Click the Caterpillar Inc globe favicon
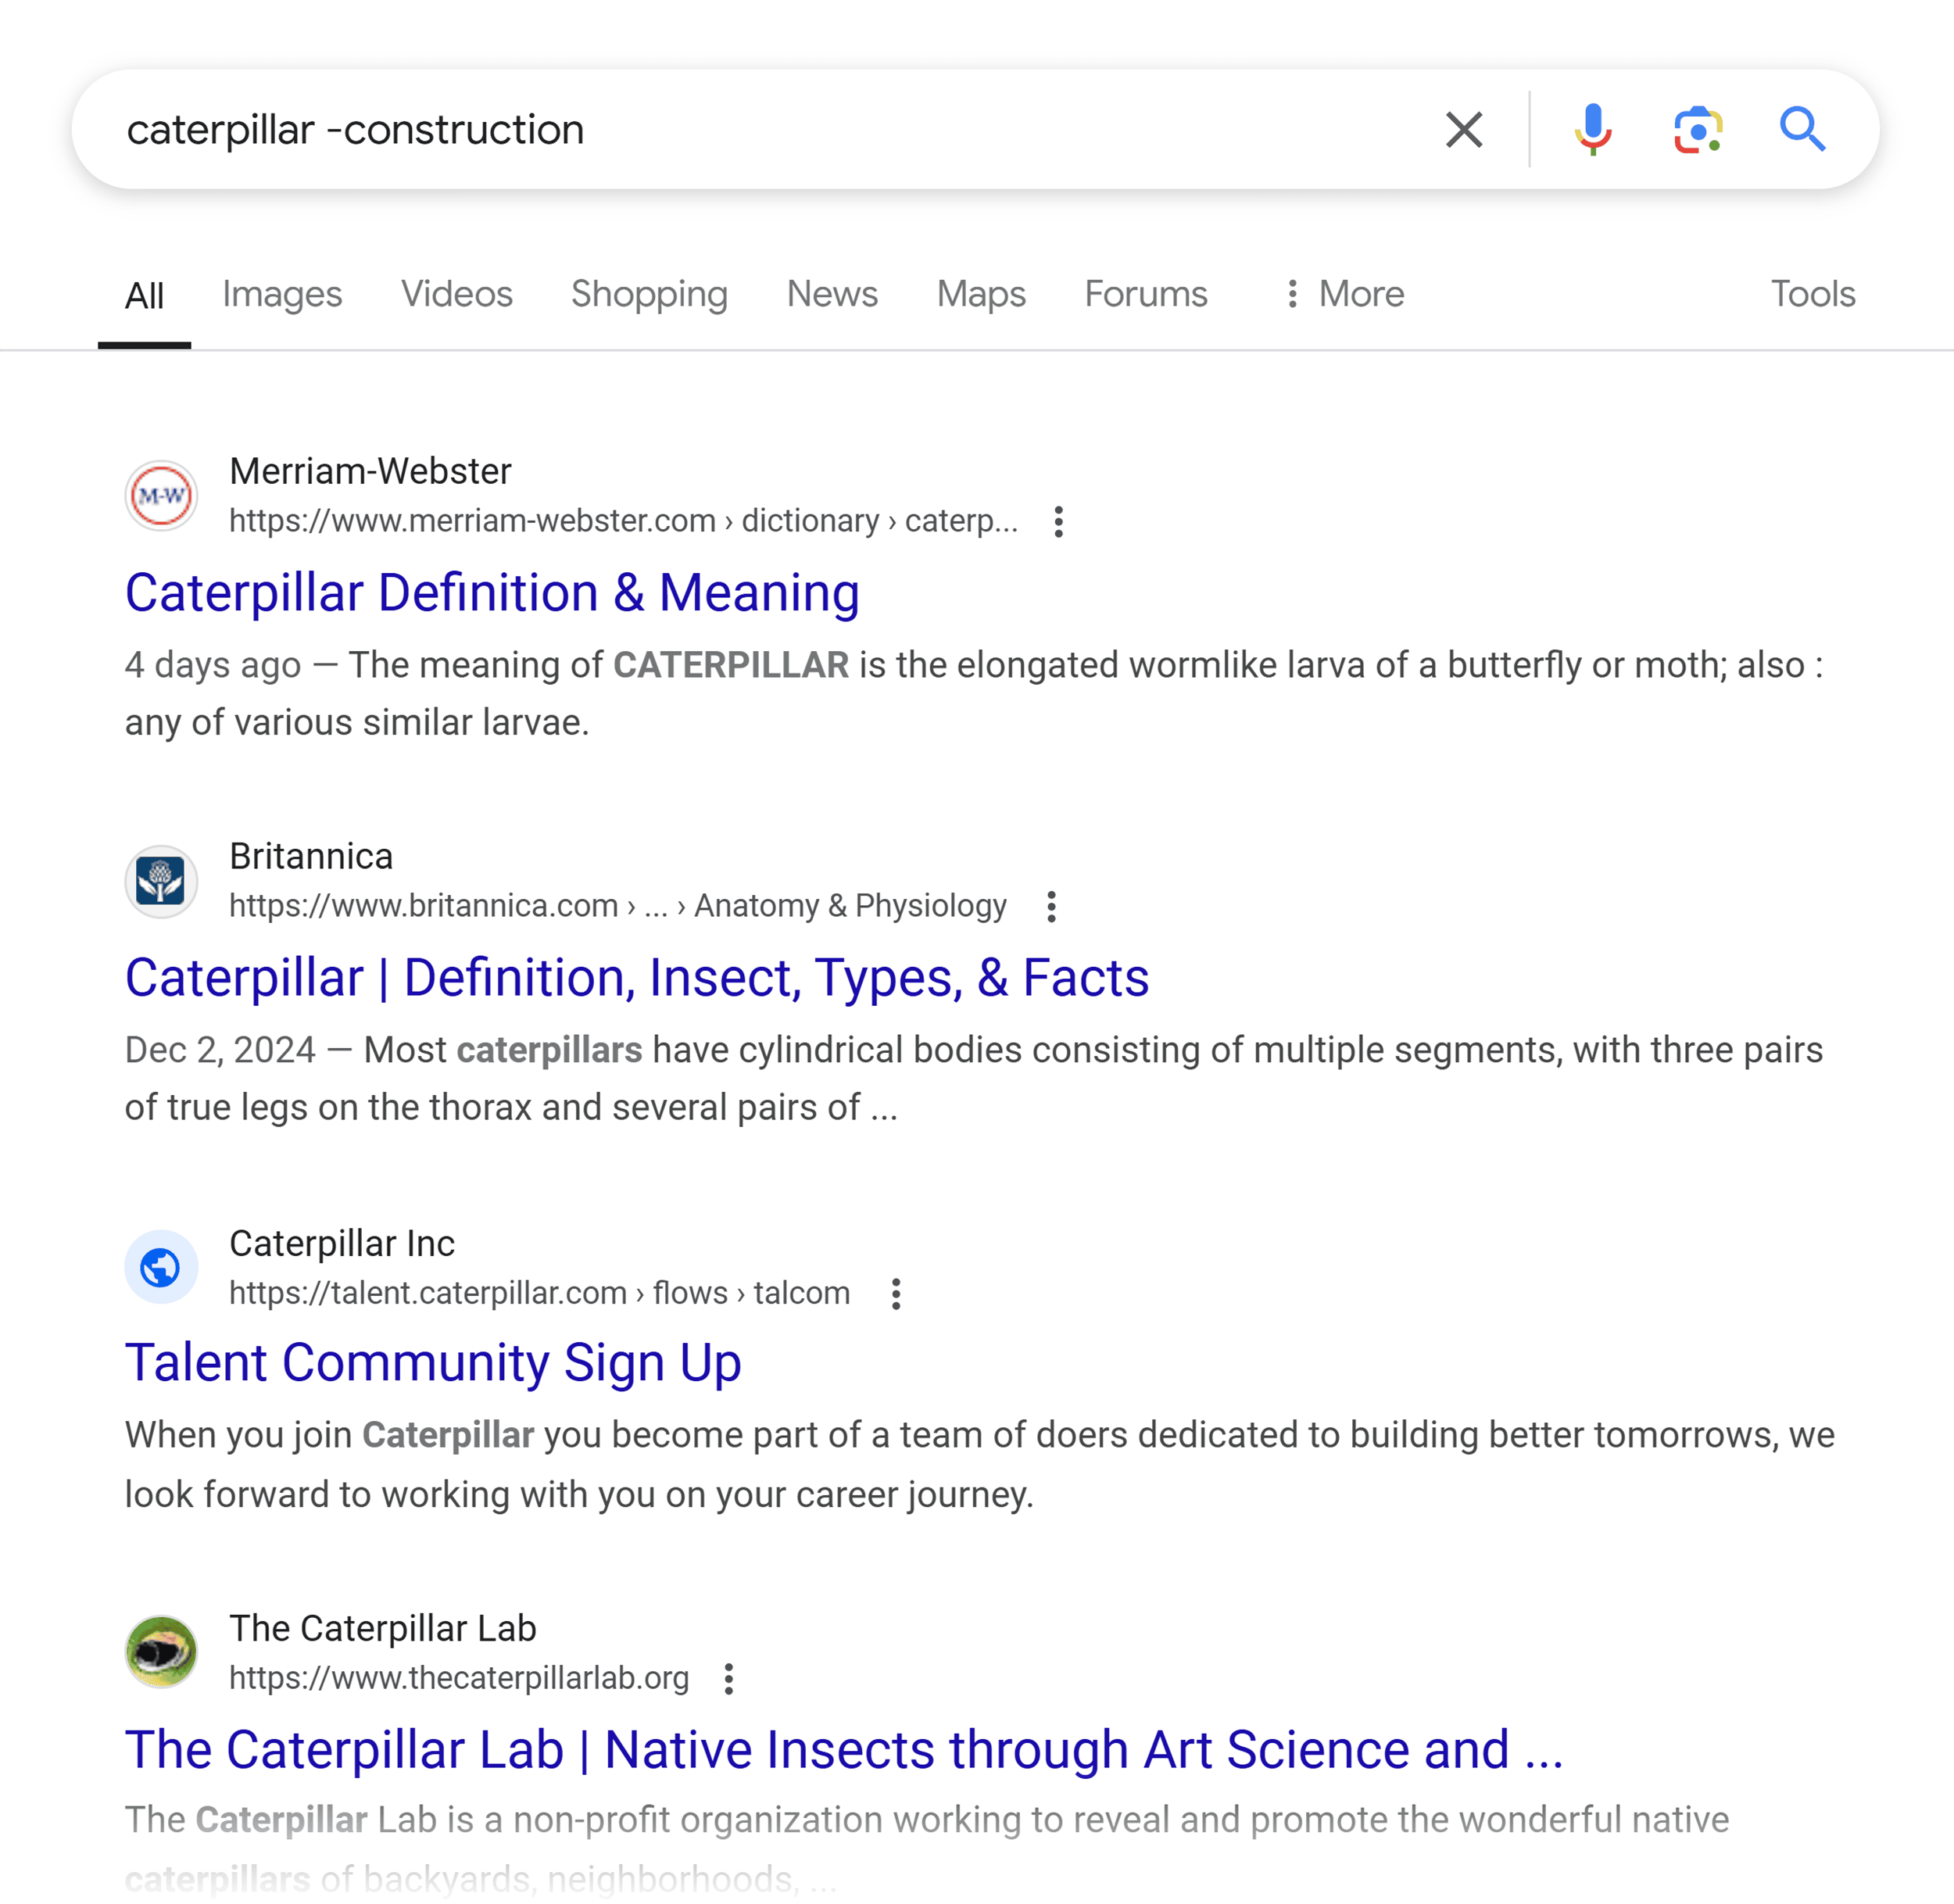This screenshot has height=1904, width=1954. 161,1267
